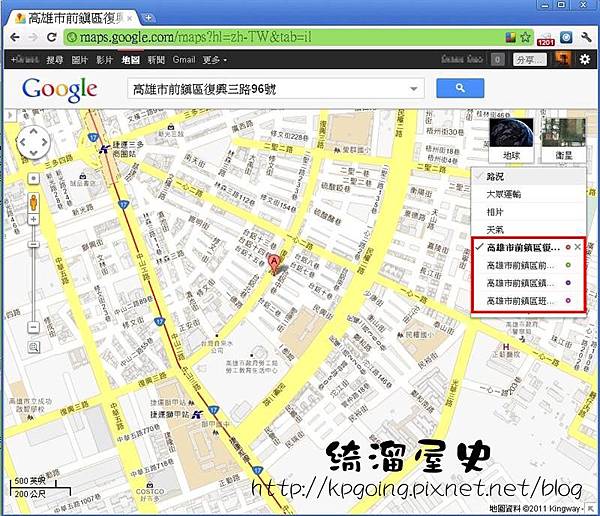The width and height of the screenshot is (600, 516).
Task: Toggle the checked 高雄市前鎮區復… result layer
Action: pyautogui.click(x=523, y=247)
